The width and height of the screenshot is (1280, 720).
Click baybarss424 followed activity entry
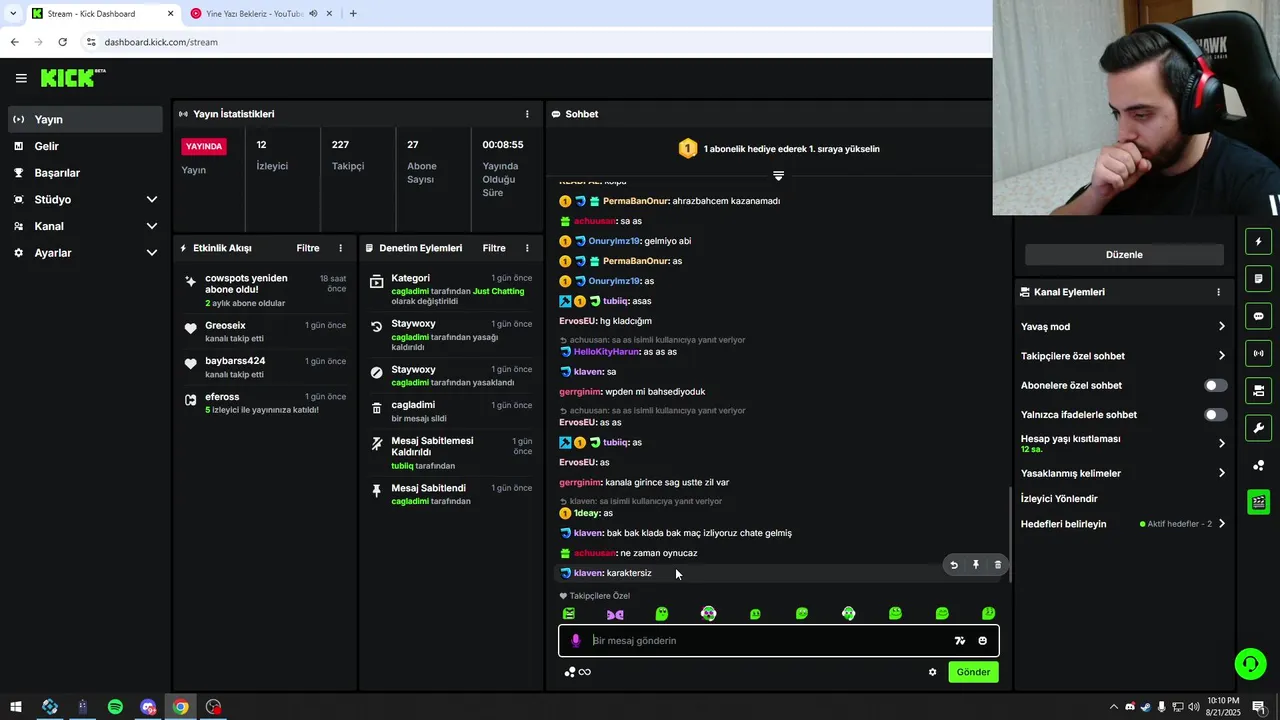[265, 367]
